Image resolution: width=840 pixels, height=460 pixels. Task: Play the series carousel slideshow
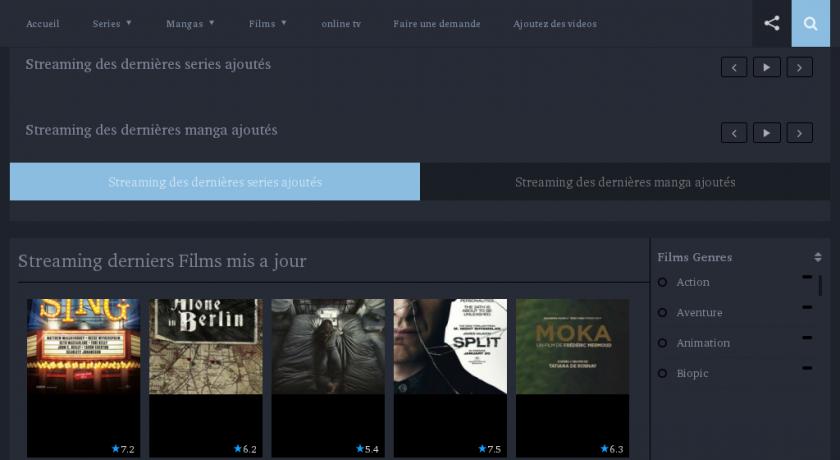(x=767, y=67)
